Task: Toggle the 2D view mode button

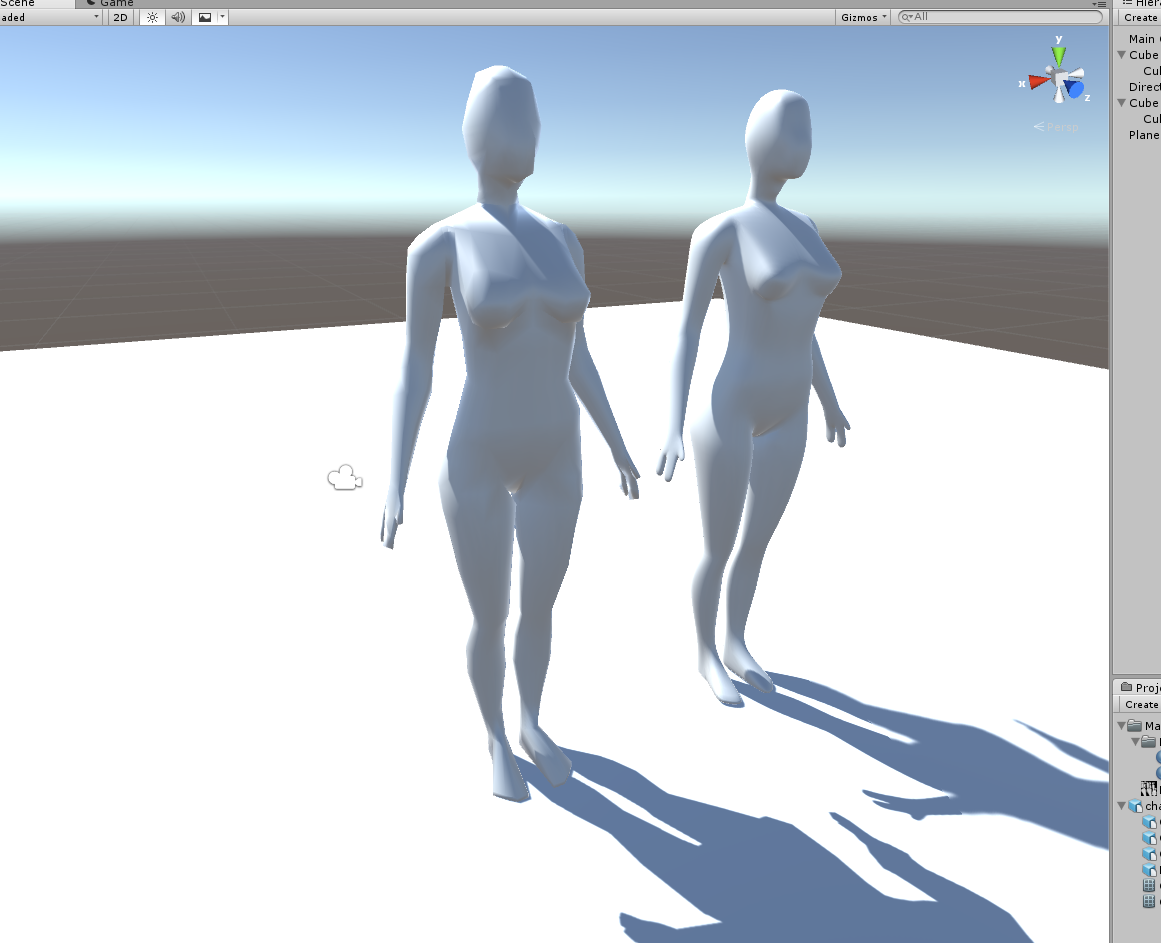Action: coord(120,17)
